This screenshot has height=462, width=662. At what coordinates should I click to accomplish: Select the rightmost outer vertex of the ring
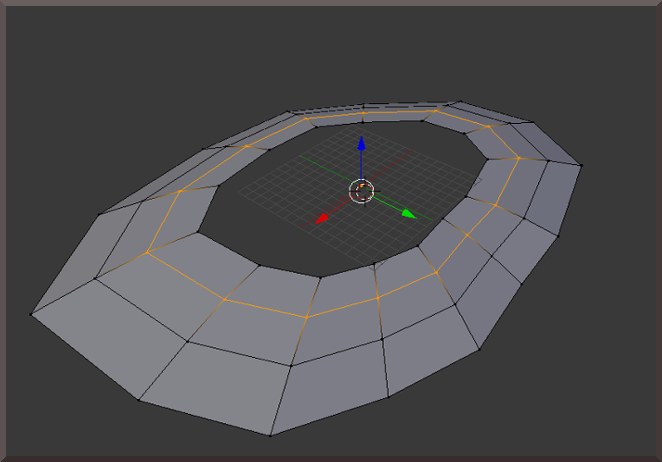[x=581, y=165]
